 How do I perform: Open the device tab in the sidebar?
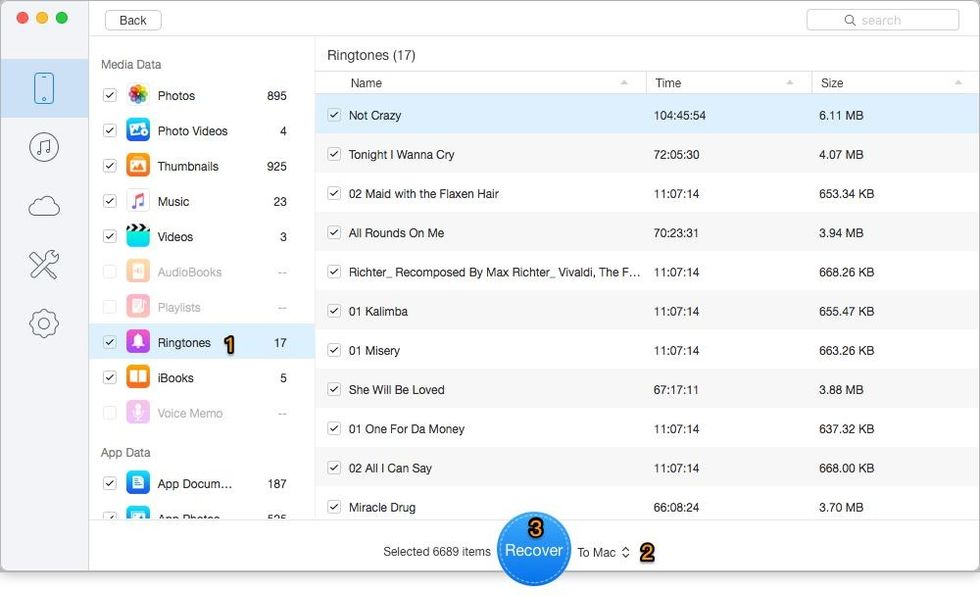coord(44,89)
